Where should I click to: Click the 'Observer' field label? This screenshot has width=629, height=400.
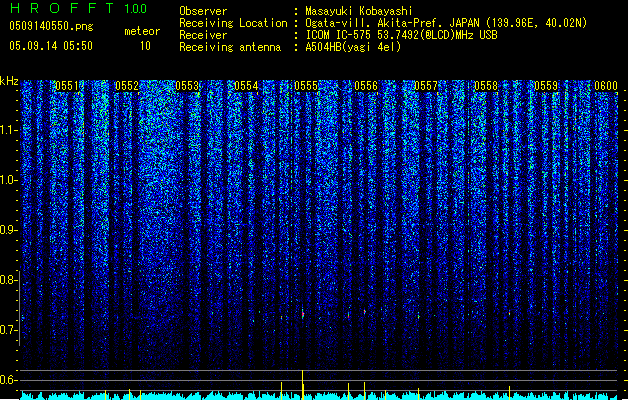tap(203, 11)
